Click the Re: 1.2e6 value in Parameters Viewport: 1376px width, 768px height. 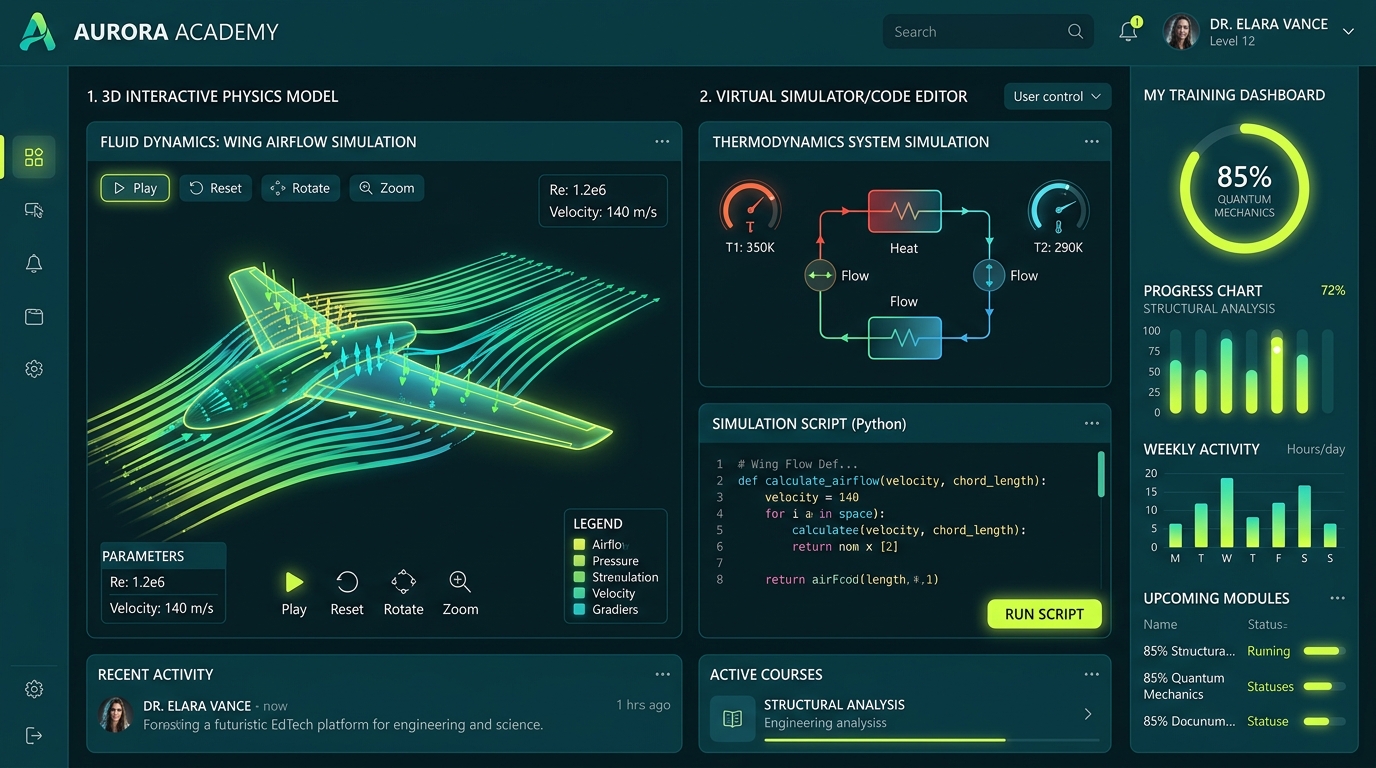click(137, 582)
